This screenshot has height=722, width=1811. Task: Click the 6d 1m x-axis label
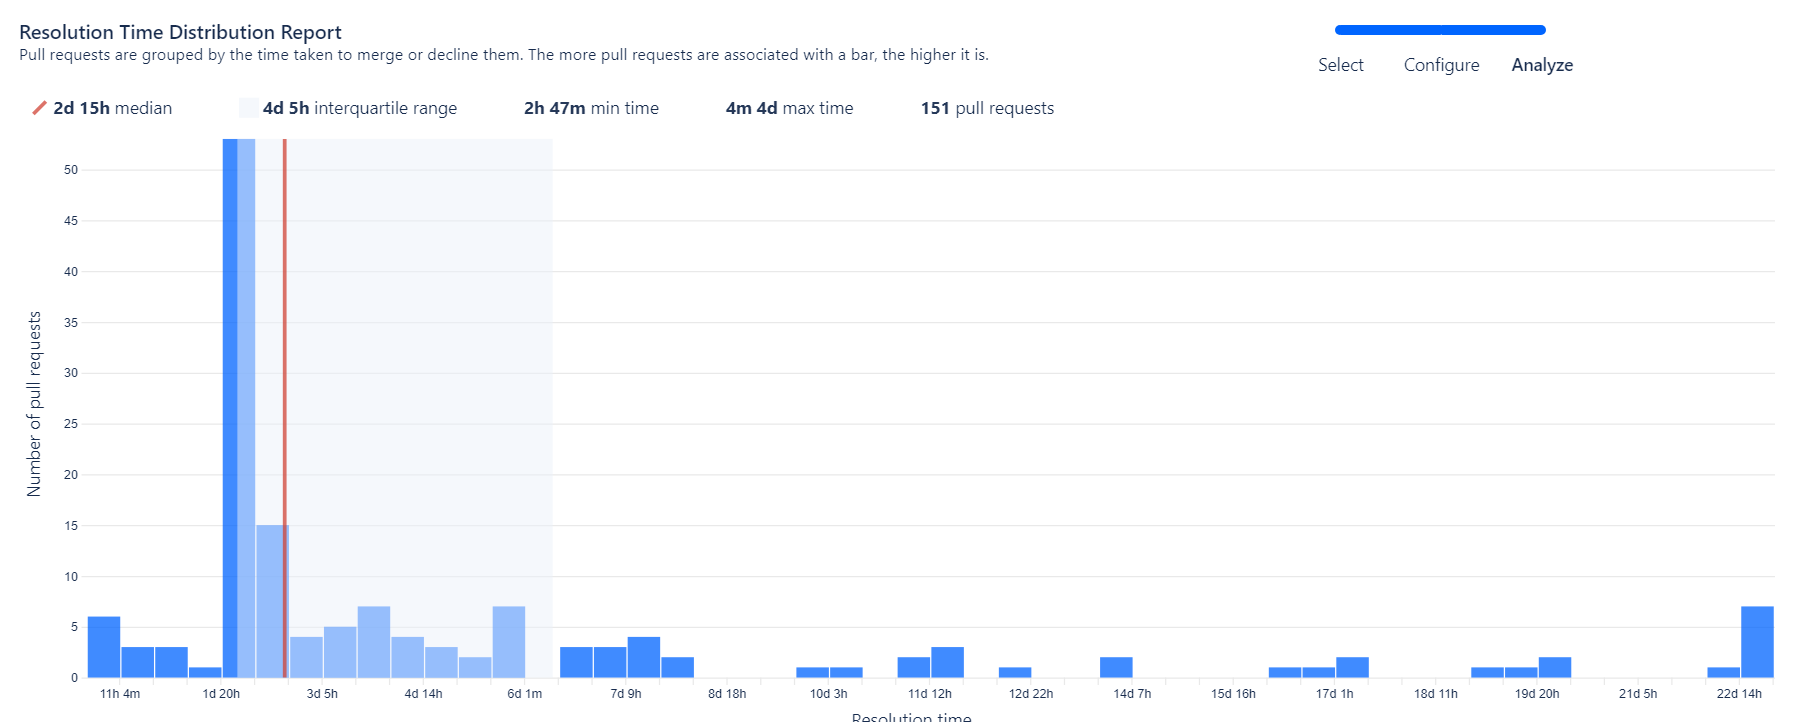pyautogui.click(x=524, y=694)
